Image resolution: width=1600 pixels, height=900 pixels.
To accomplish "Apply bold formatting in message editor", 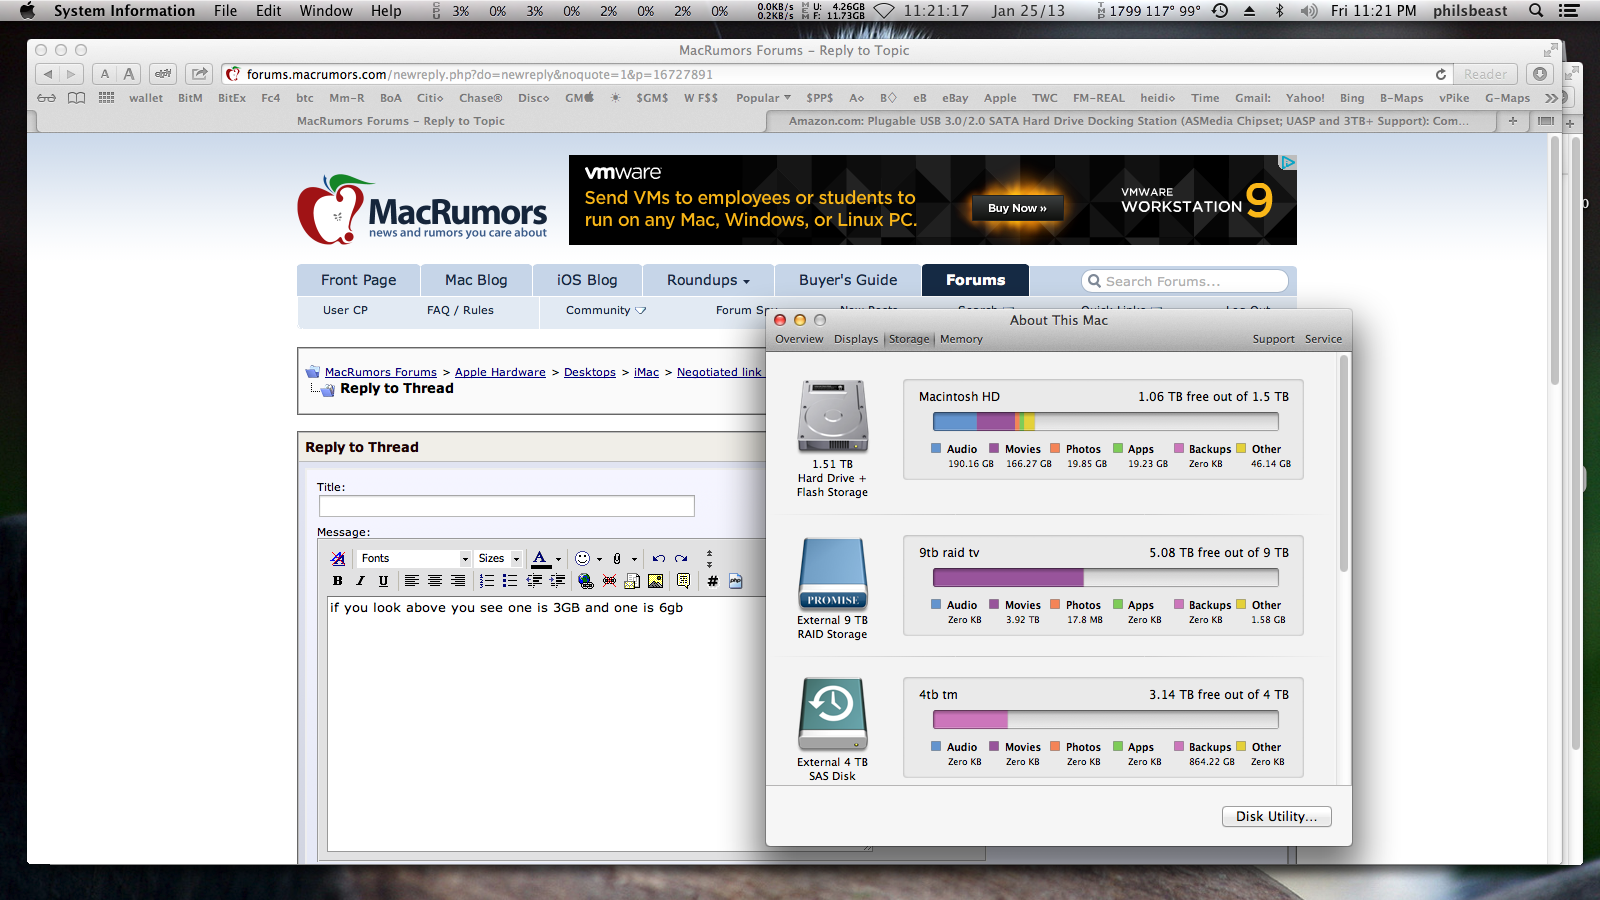I will [337, 581].
